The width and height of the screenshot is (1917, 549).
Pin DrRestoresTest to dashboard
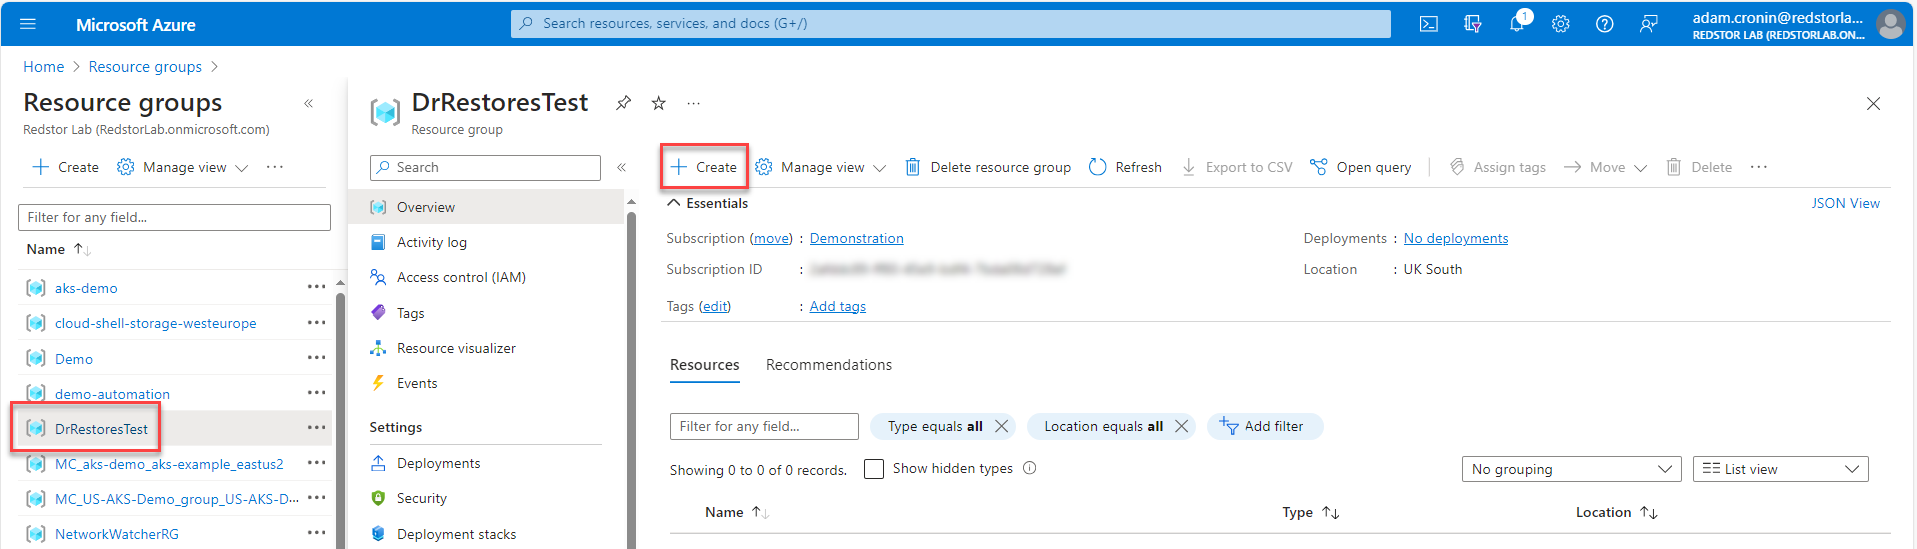(624, 103)
